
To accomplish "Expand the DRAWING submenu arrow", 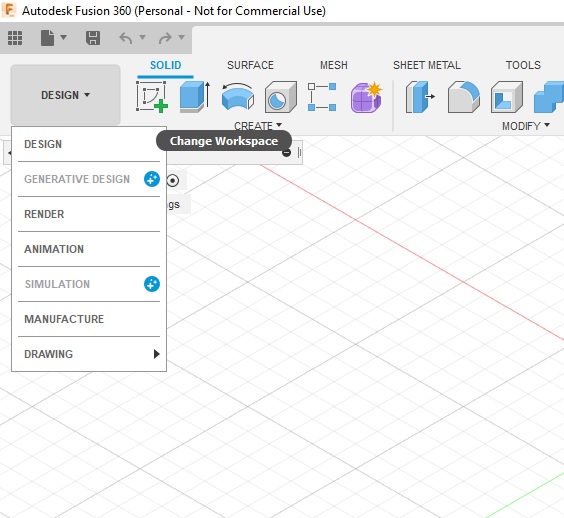I will coord(156,354).
